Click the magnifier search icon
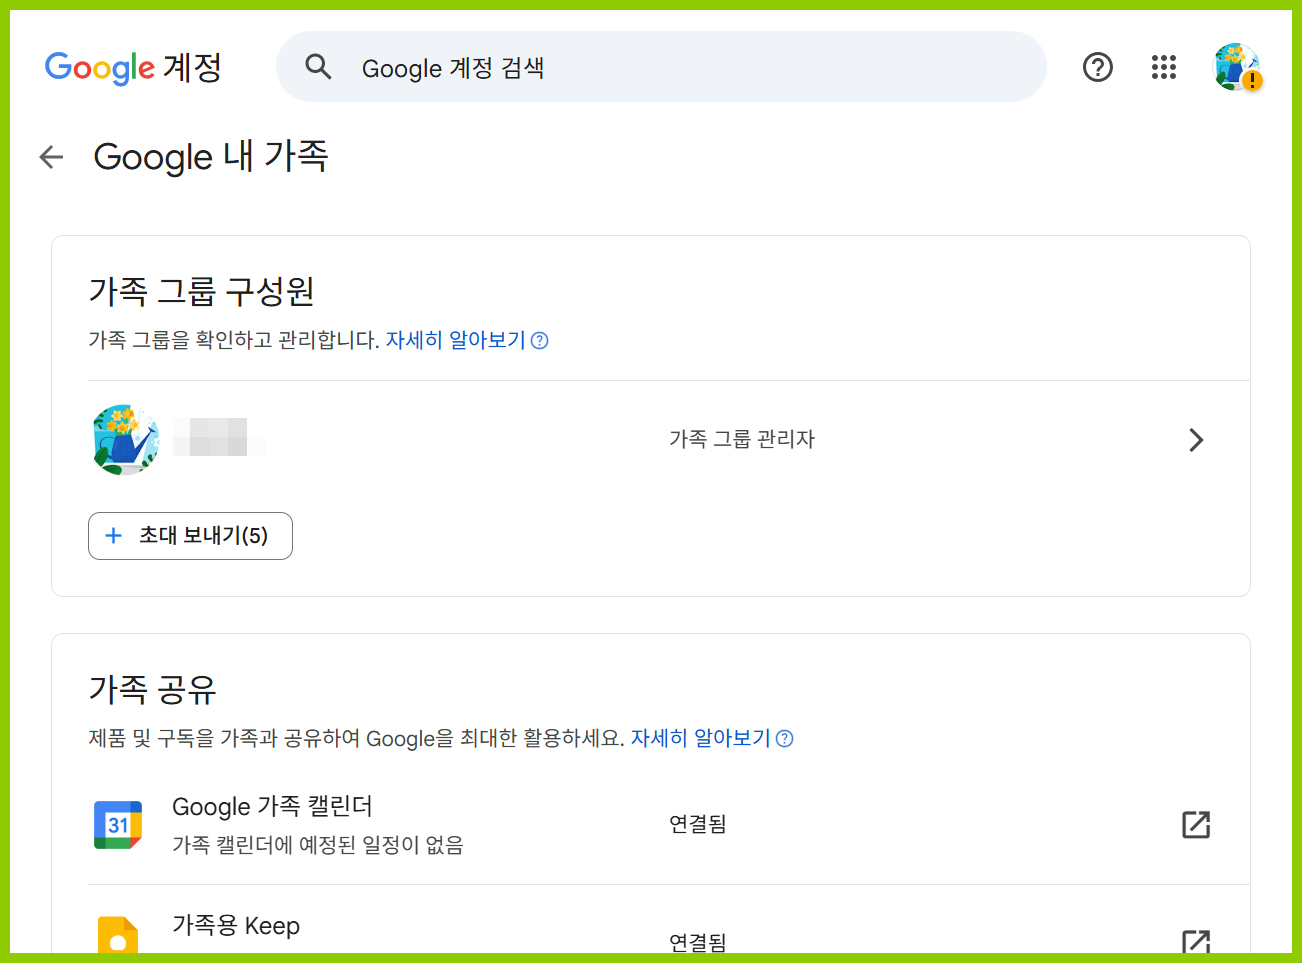The height and width of the screenshot is (963, 1302). (318, 67)
